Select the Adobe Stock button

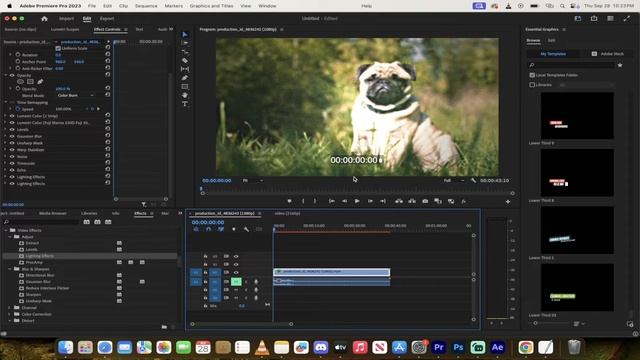[x=608, y=54]
